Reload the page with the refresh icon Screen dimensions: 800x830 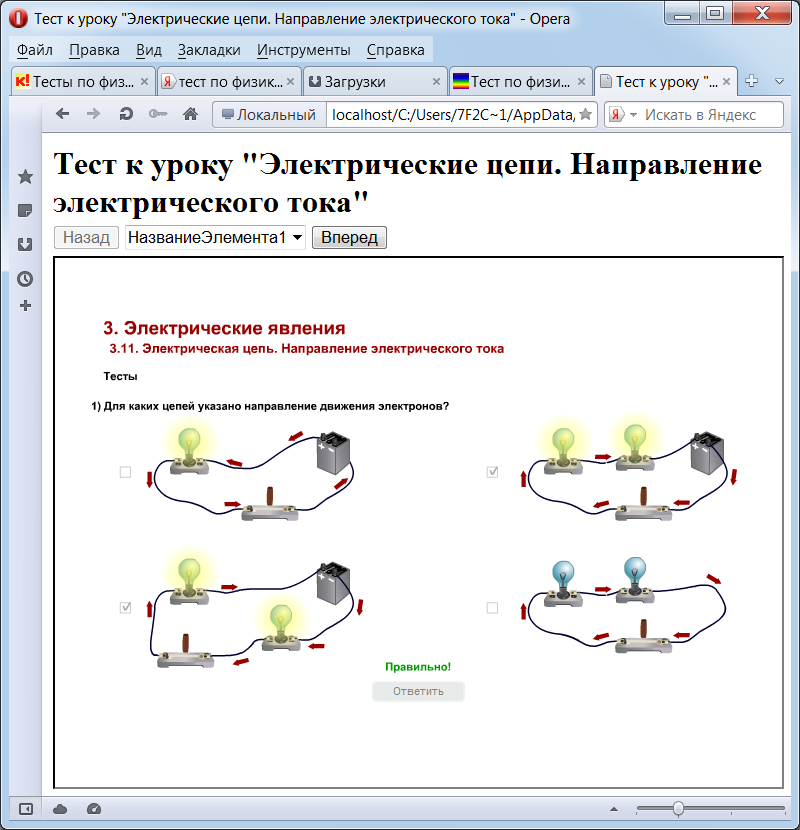(x=126, y=114)
